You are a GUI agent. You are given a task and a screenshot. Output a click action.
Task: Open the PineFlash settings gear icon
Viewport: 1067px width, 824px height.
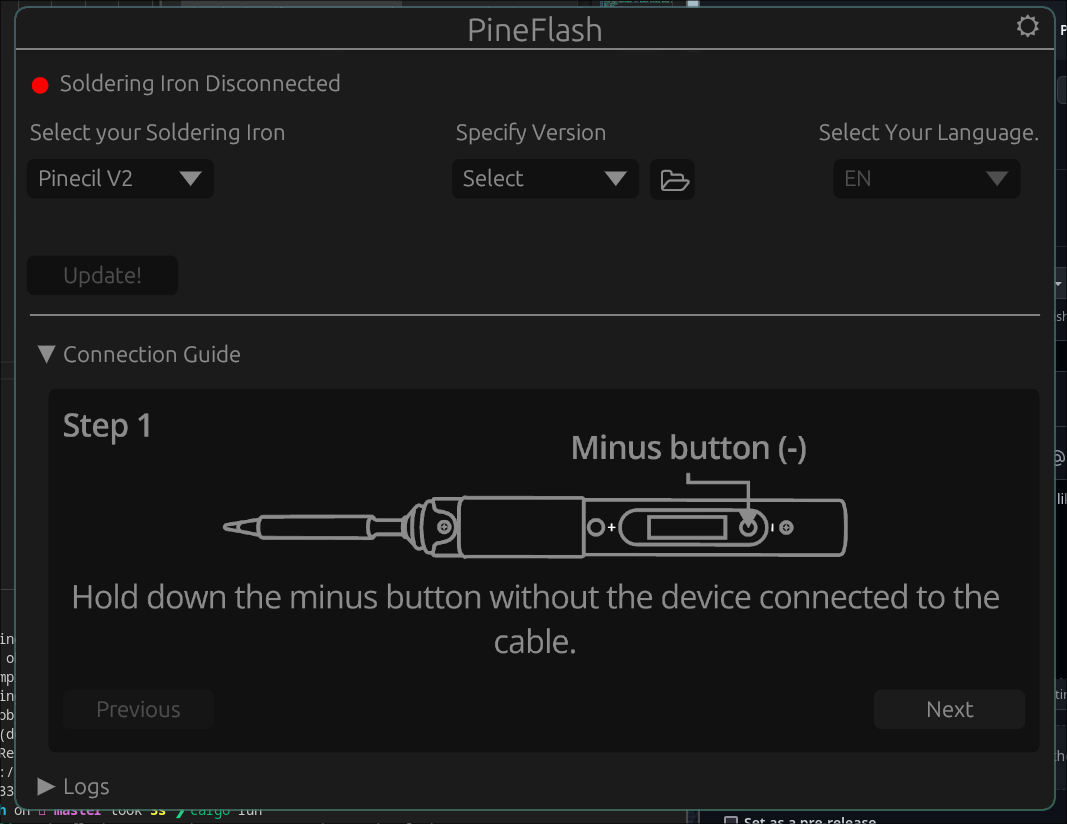(x=1027, y=27)
